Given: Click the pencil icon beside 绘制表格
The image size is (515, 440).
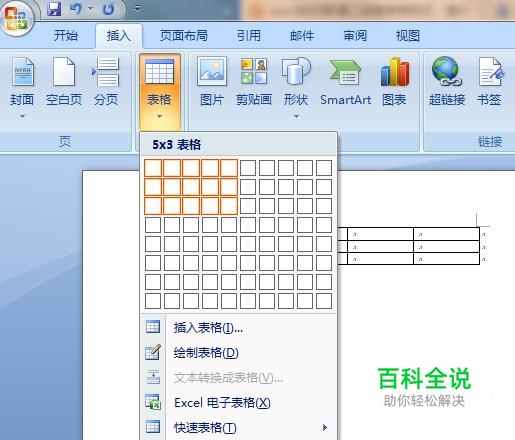Looking at the screenshot, I should 153,352.
